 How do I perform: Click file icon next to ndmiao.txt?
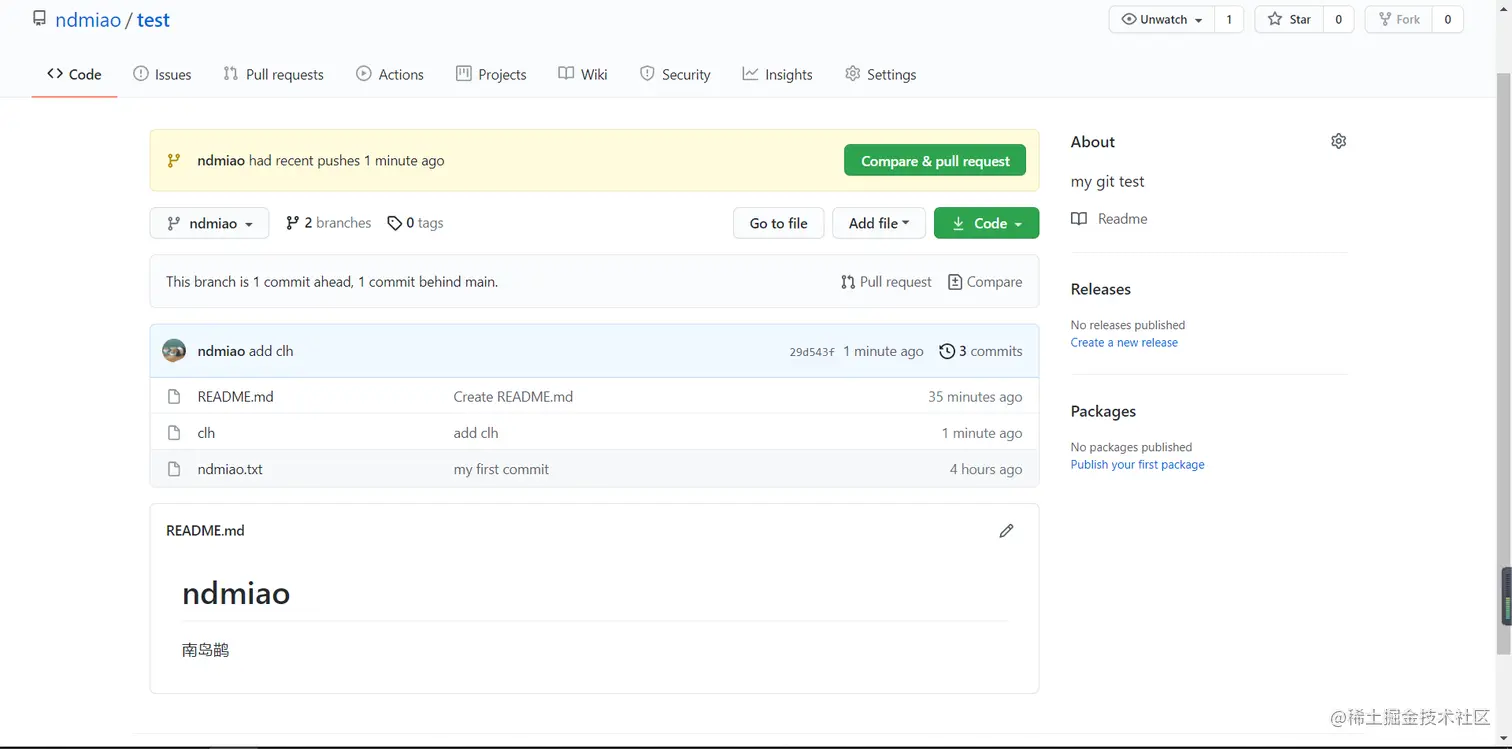click(174, 469)
